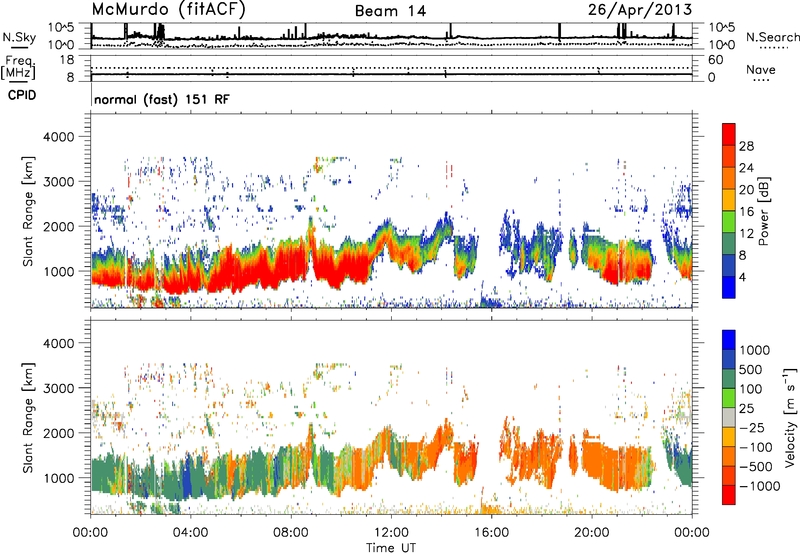The width and height of the screenshot is (800, 554).
Task: Pick the red top segment of Power colorbar
Action: [x=729, y=135]
